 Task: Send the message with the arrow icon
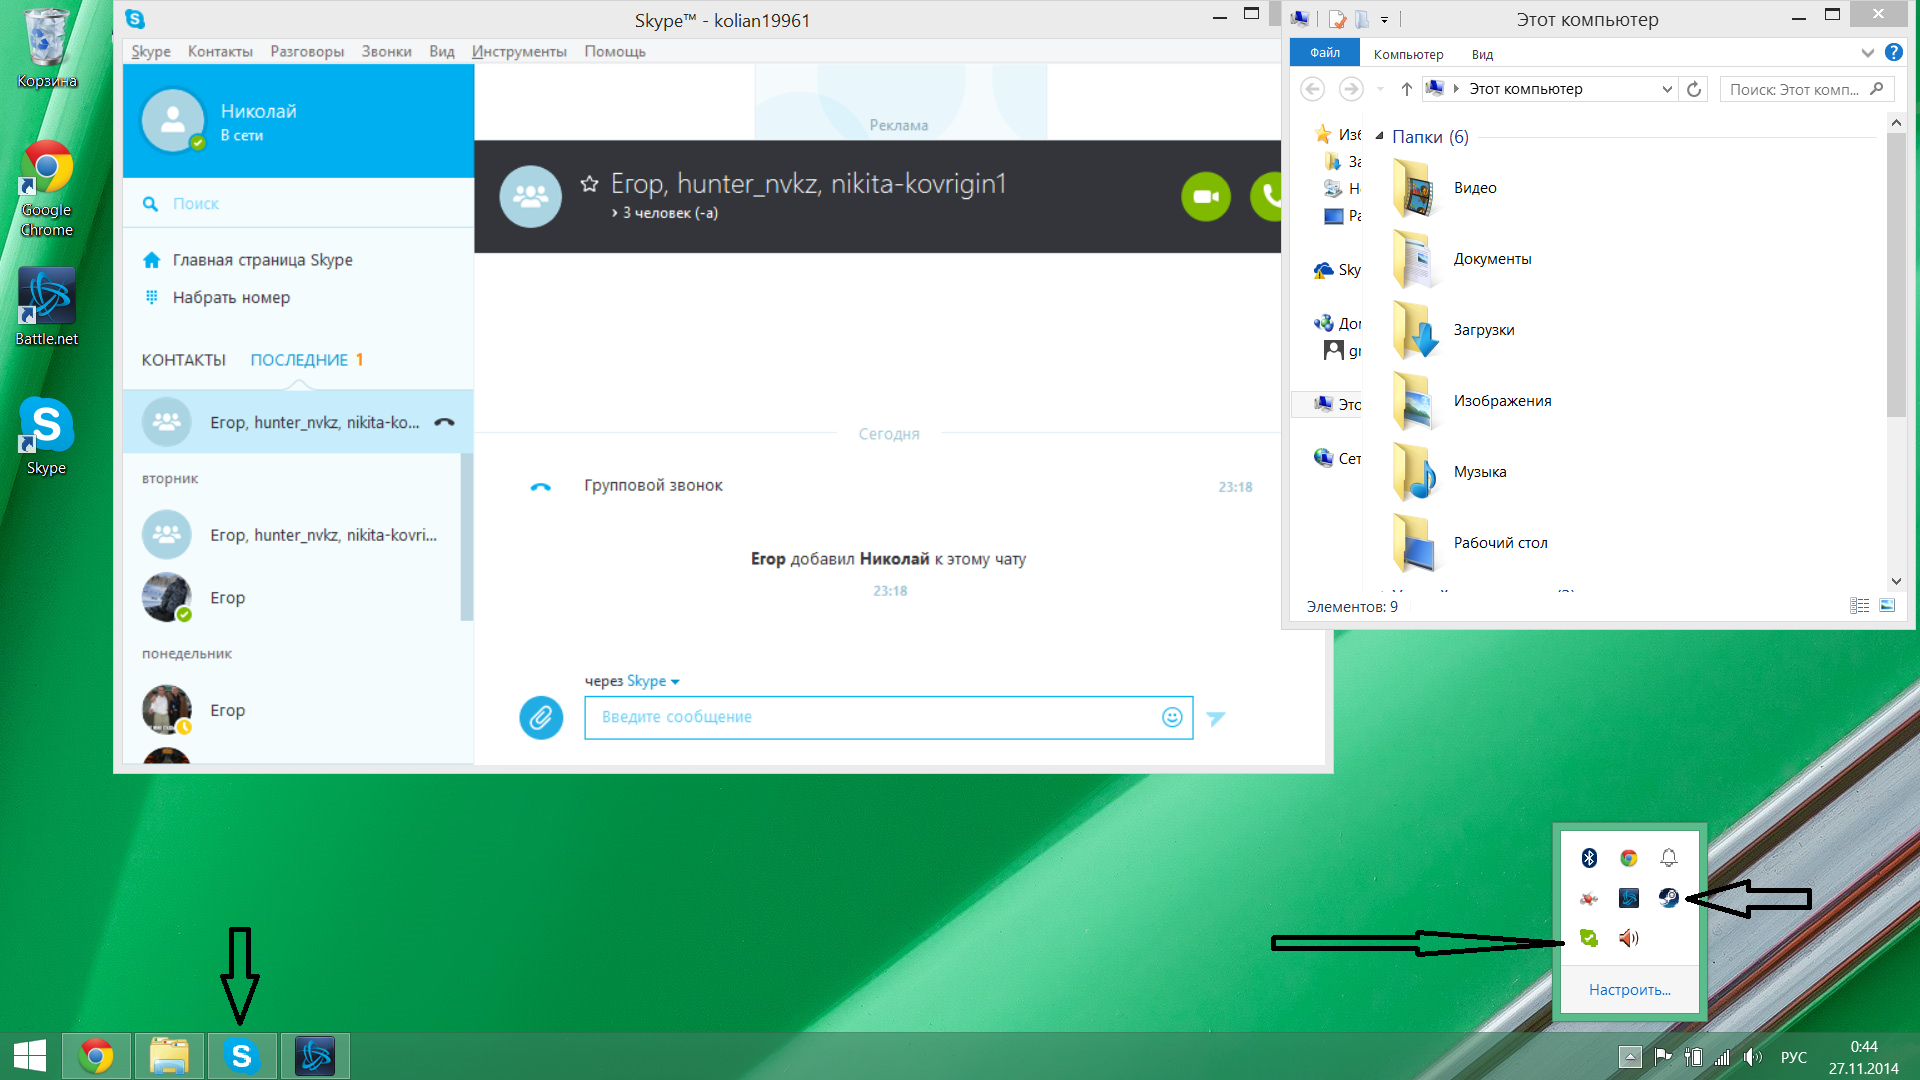(1216, 718)
